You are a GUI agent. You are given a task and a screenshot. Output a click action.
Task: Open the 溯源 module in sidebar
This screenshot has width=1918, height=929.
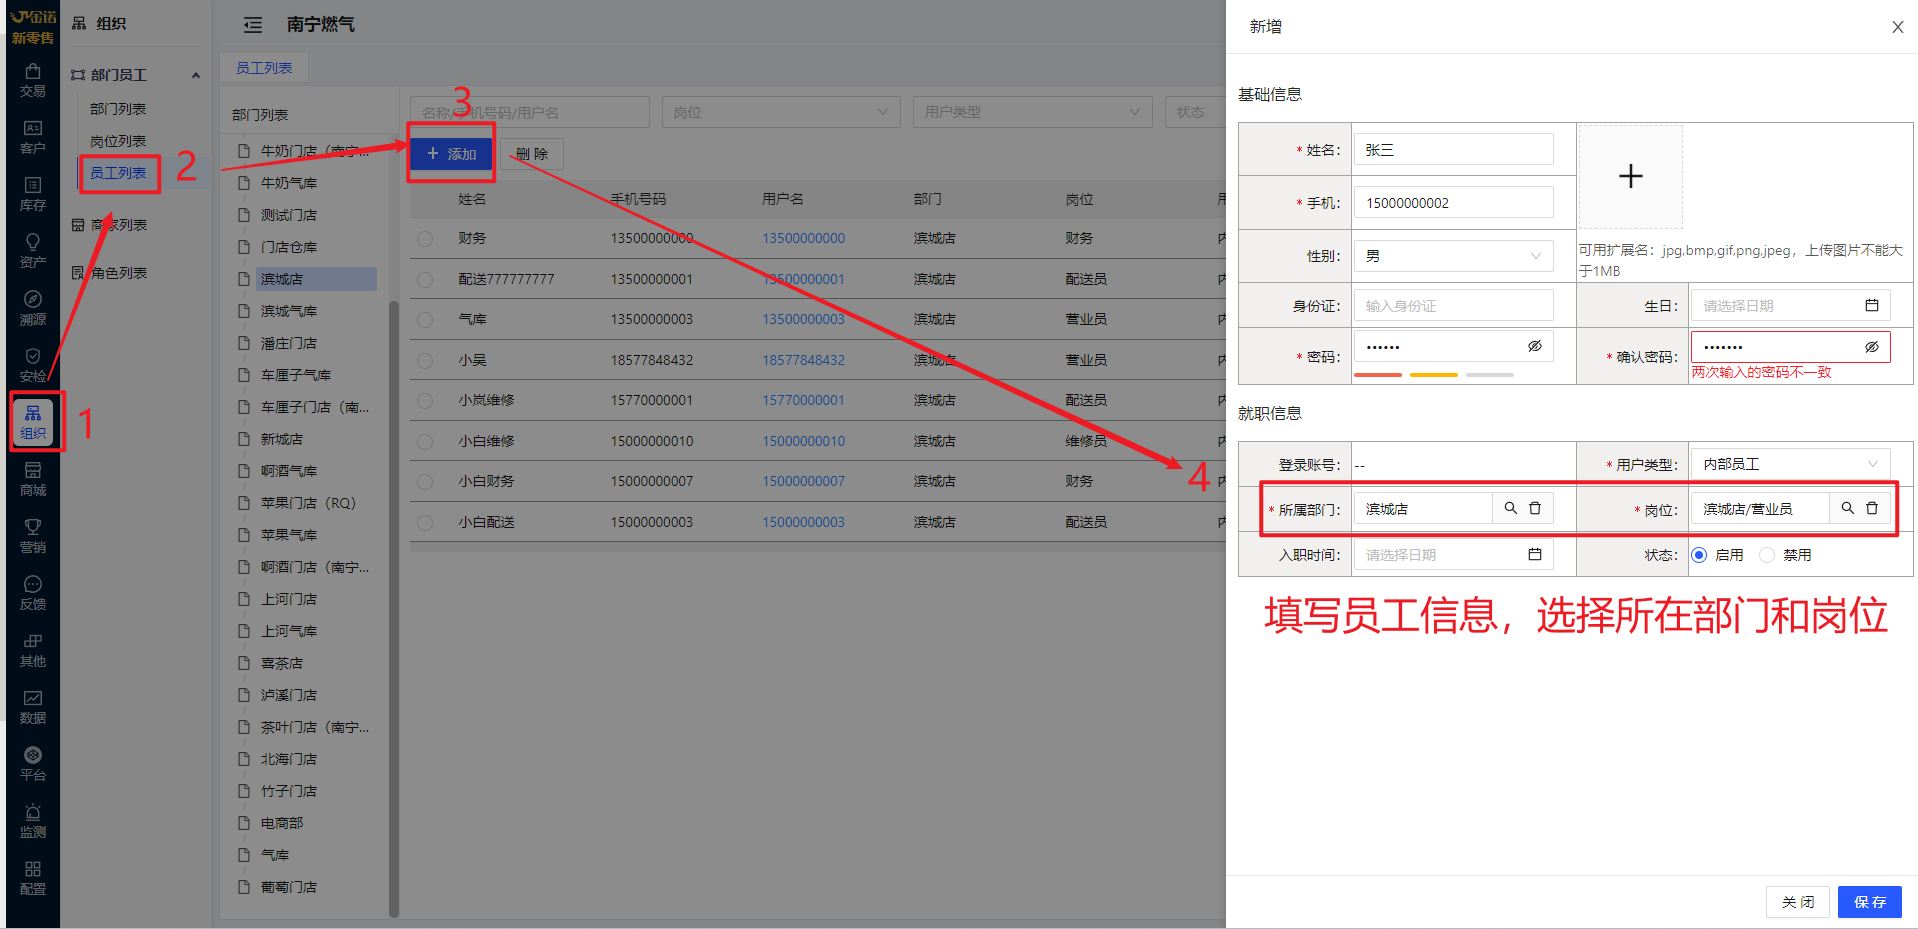[33, 308]
